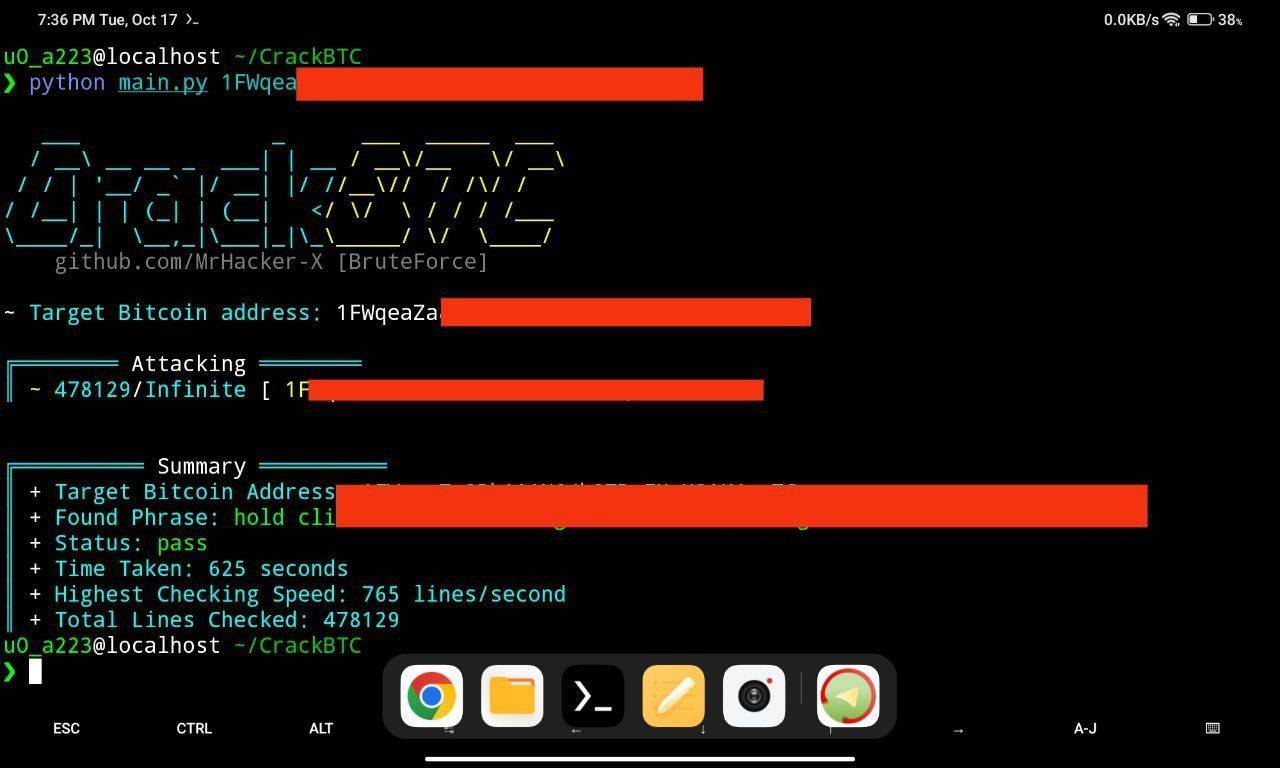Click the Attacking section header
Image resolution: width=1280 pixels, height=768 pixels.
pos(188,364)
